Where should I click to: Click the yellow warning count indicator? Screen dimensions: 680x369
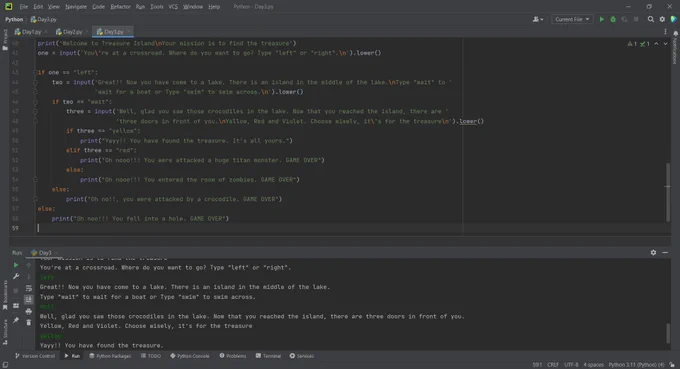click(x=632, y=44)
